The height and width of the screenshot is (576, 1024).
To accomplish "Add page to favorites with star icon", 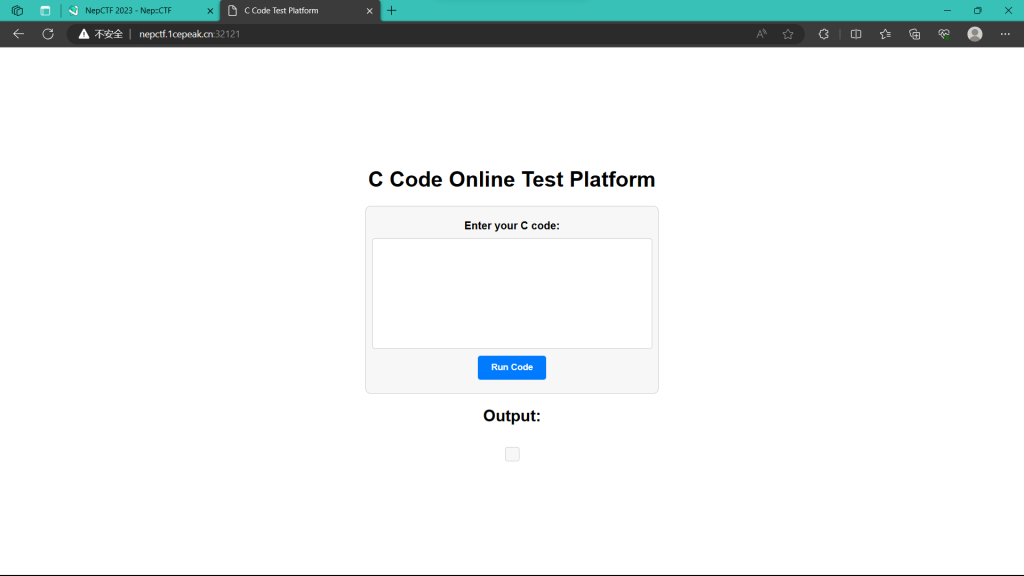I will tap(788, 34).
